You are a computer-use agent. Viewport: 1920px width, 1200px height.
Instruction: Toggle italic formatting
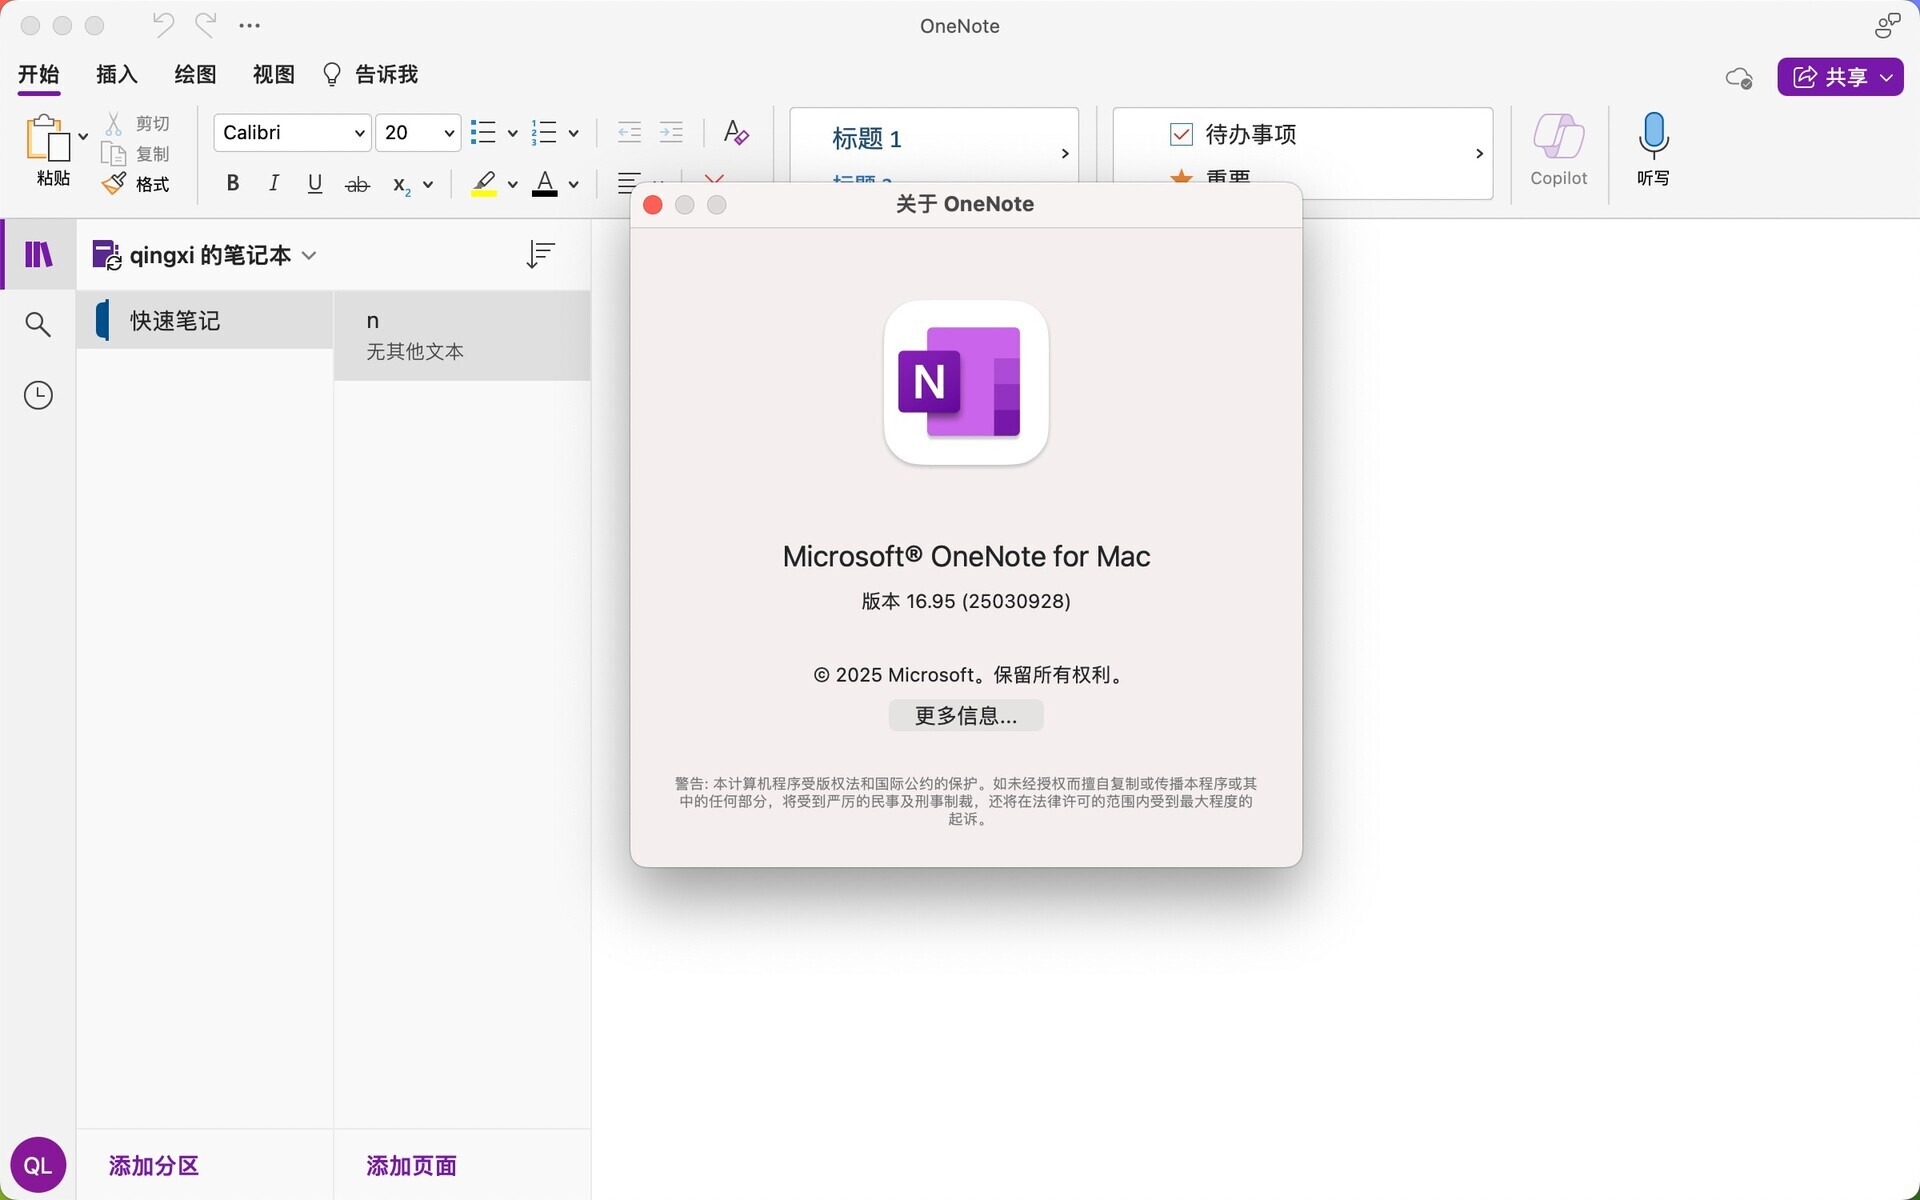(x=274, y=184)
